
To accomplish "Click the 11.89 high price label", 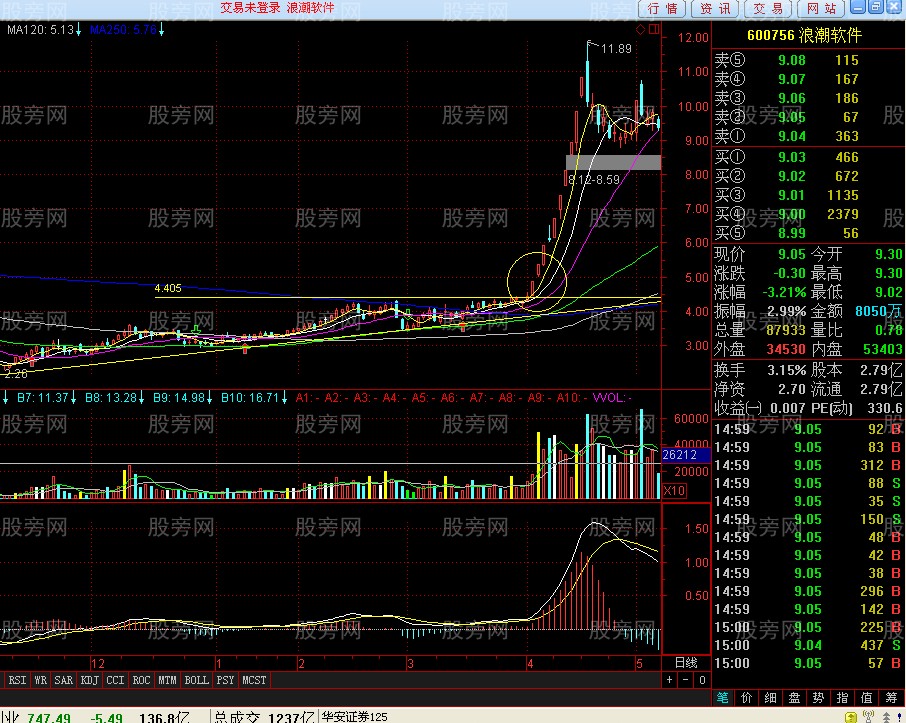I will pos(617,49).
